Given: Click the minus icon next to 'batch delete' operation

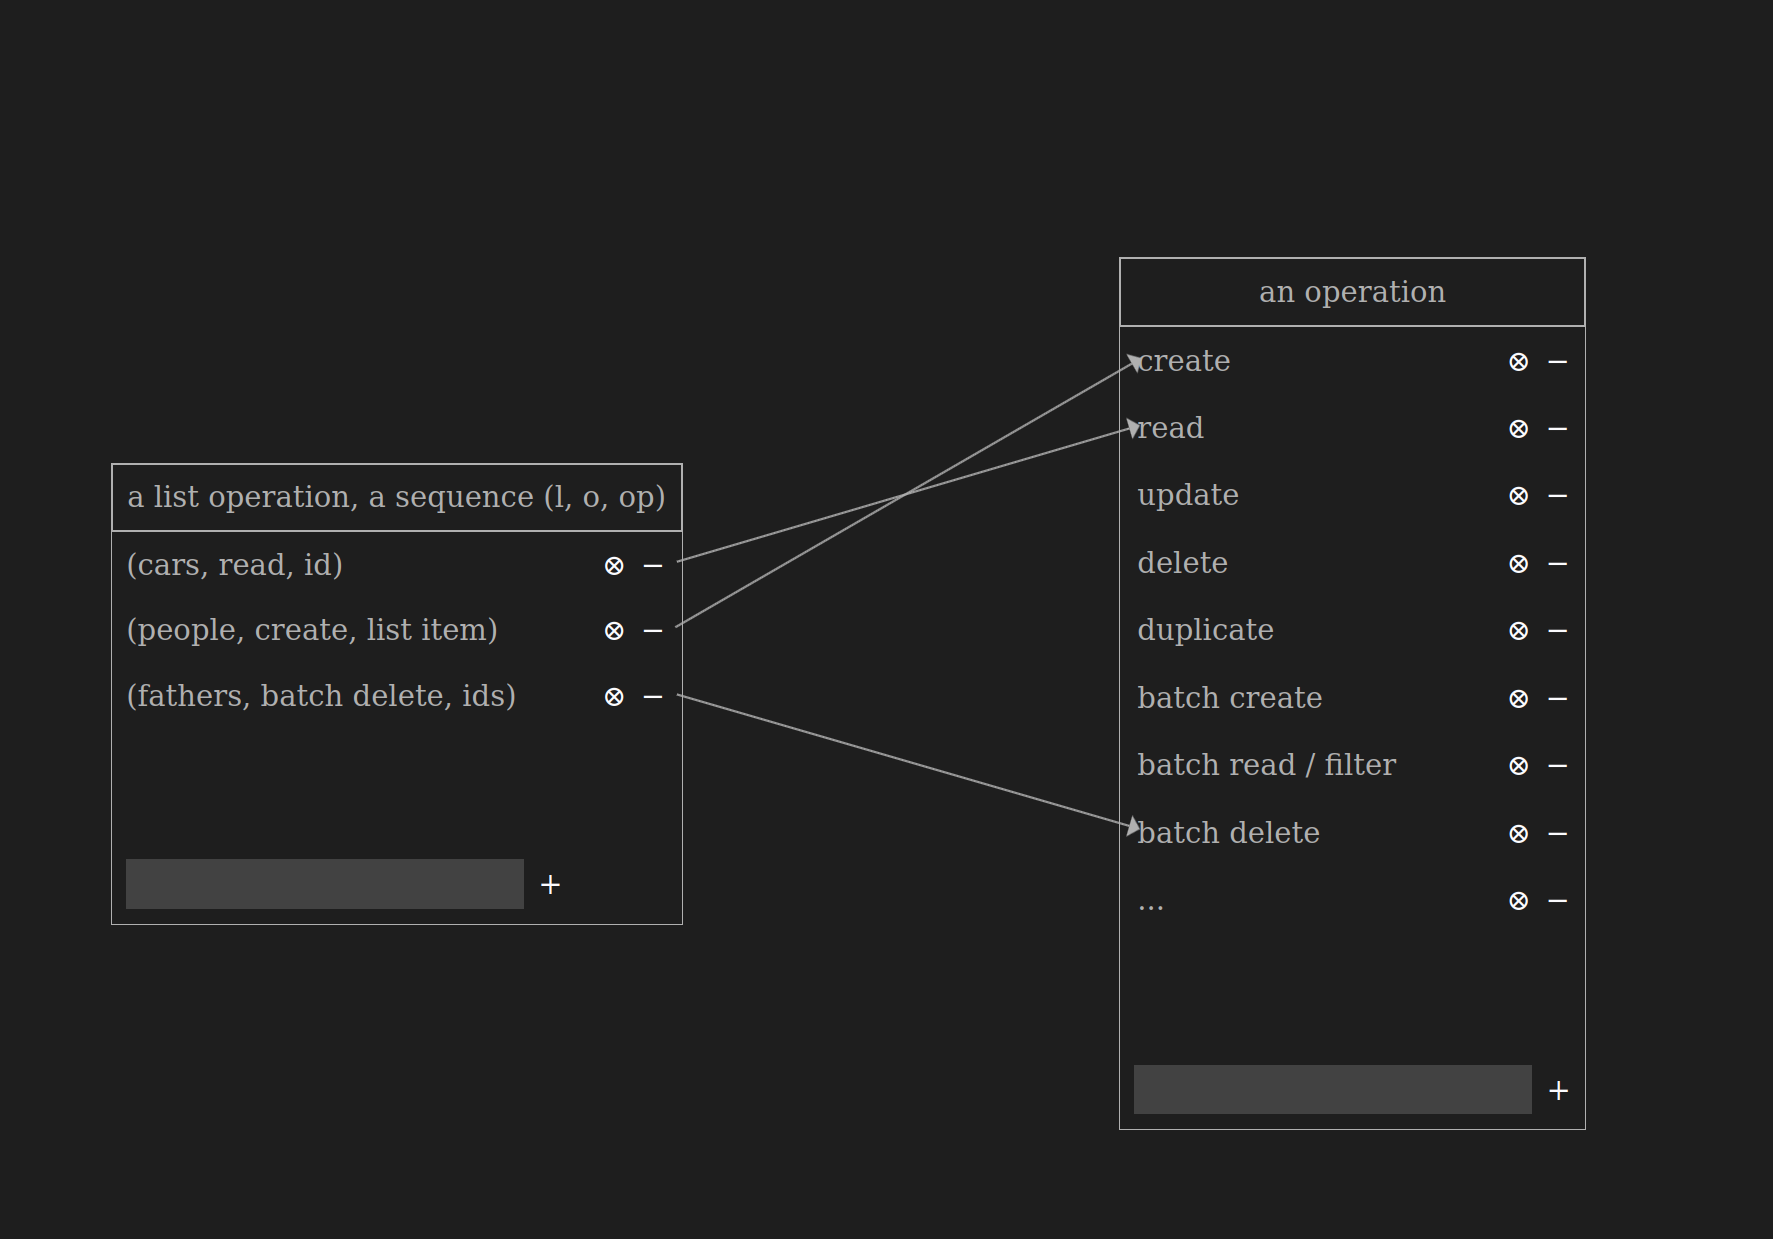Looking at the screenshot, I should tap(1557, 834).
